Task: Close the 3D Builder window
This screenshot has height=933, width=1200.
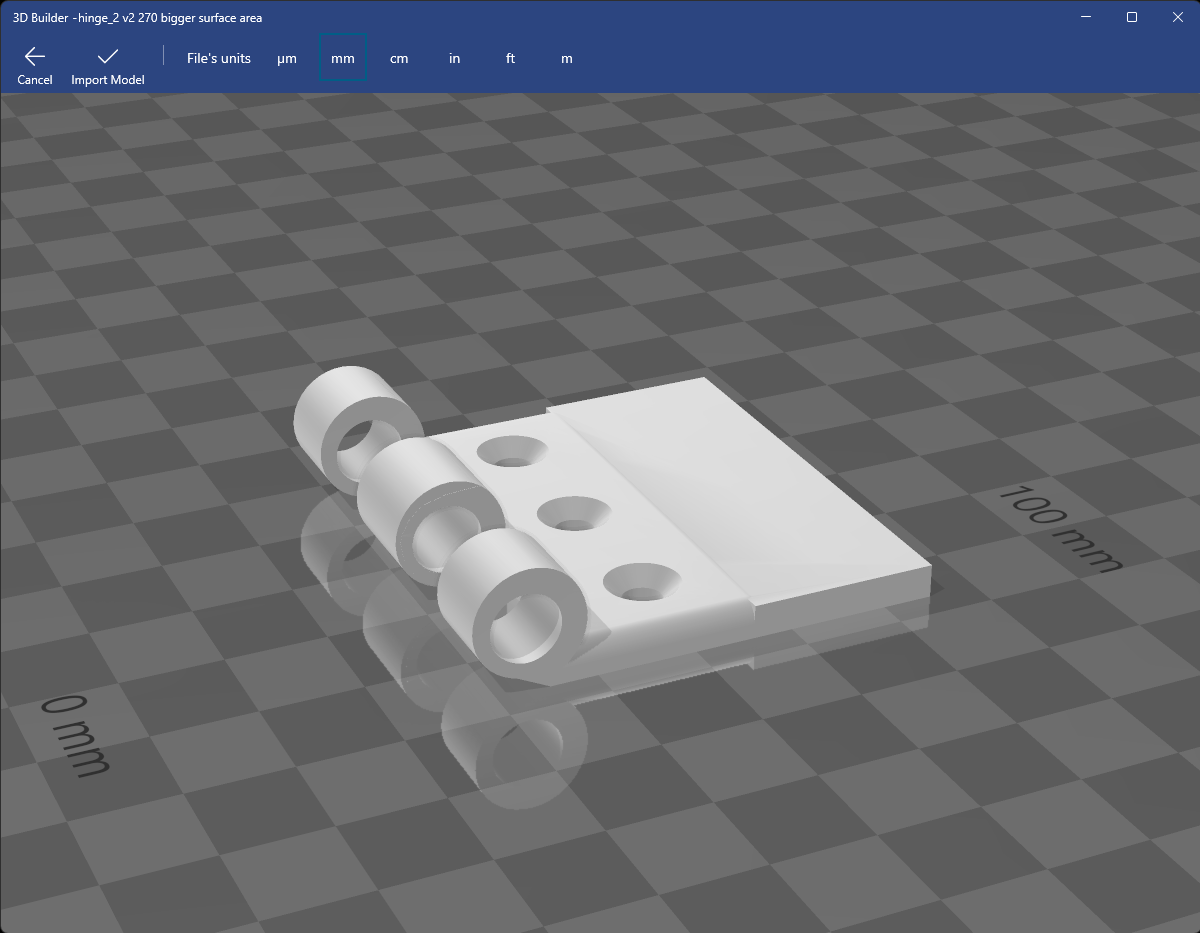Action: point(1177,17)
